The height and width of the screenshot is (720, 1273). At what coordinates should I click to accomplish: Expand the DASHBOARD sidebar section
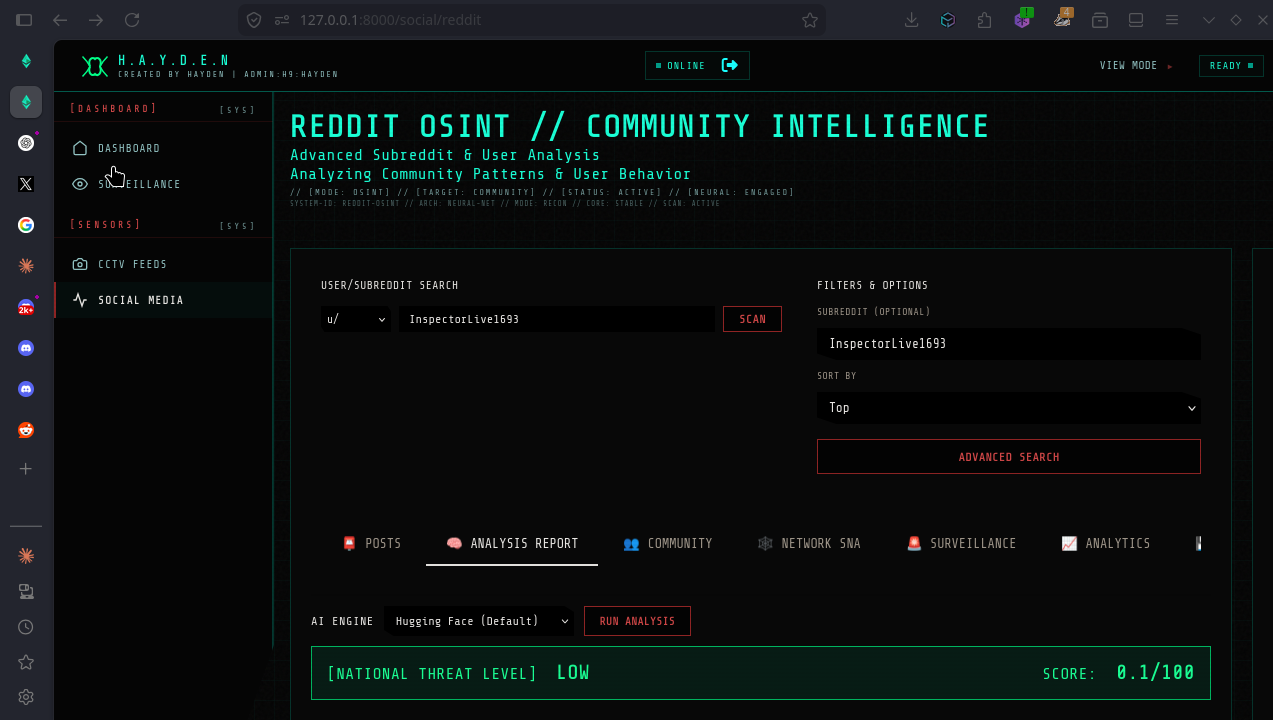(163, 109)
